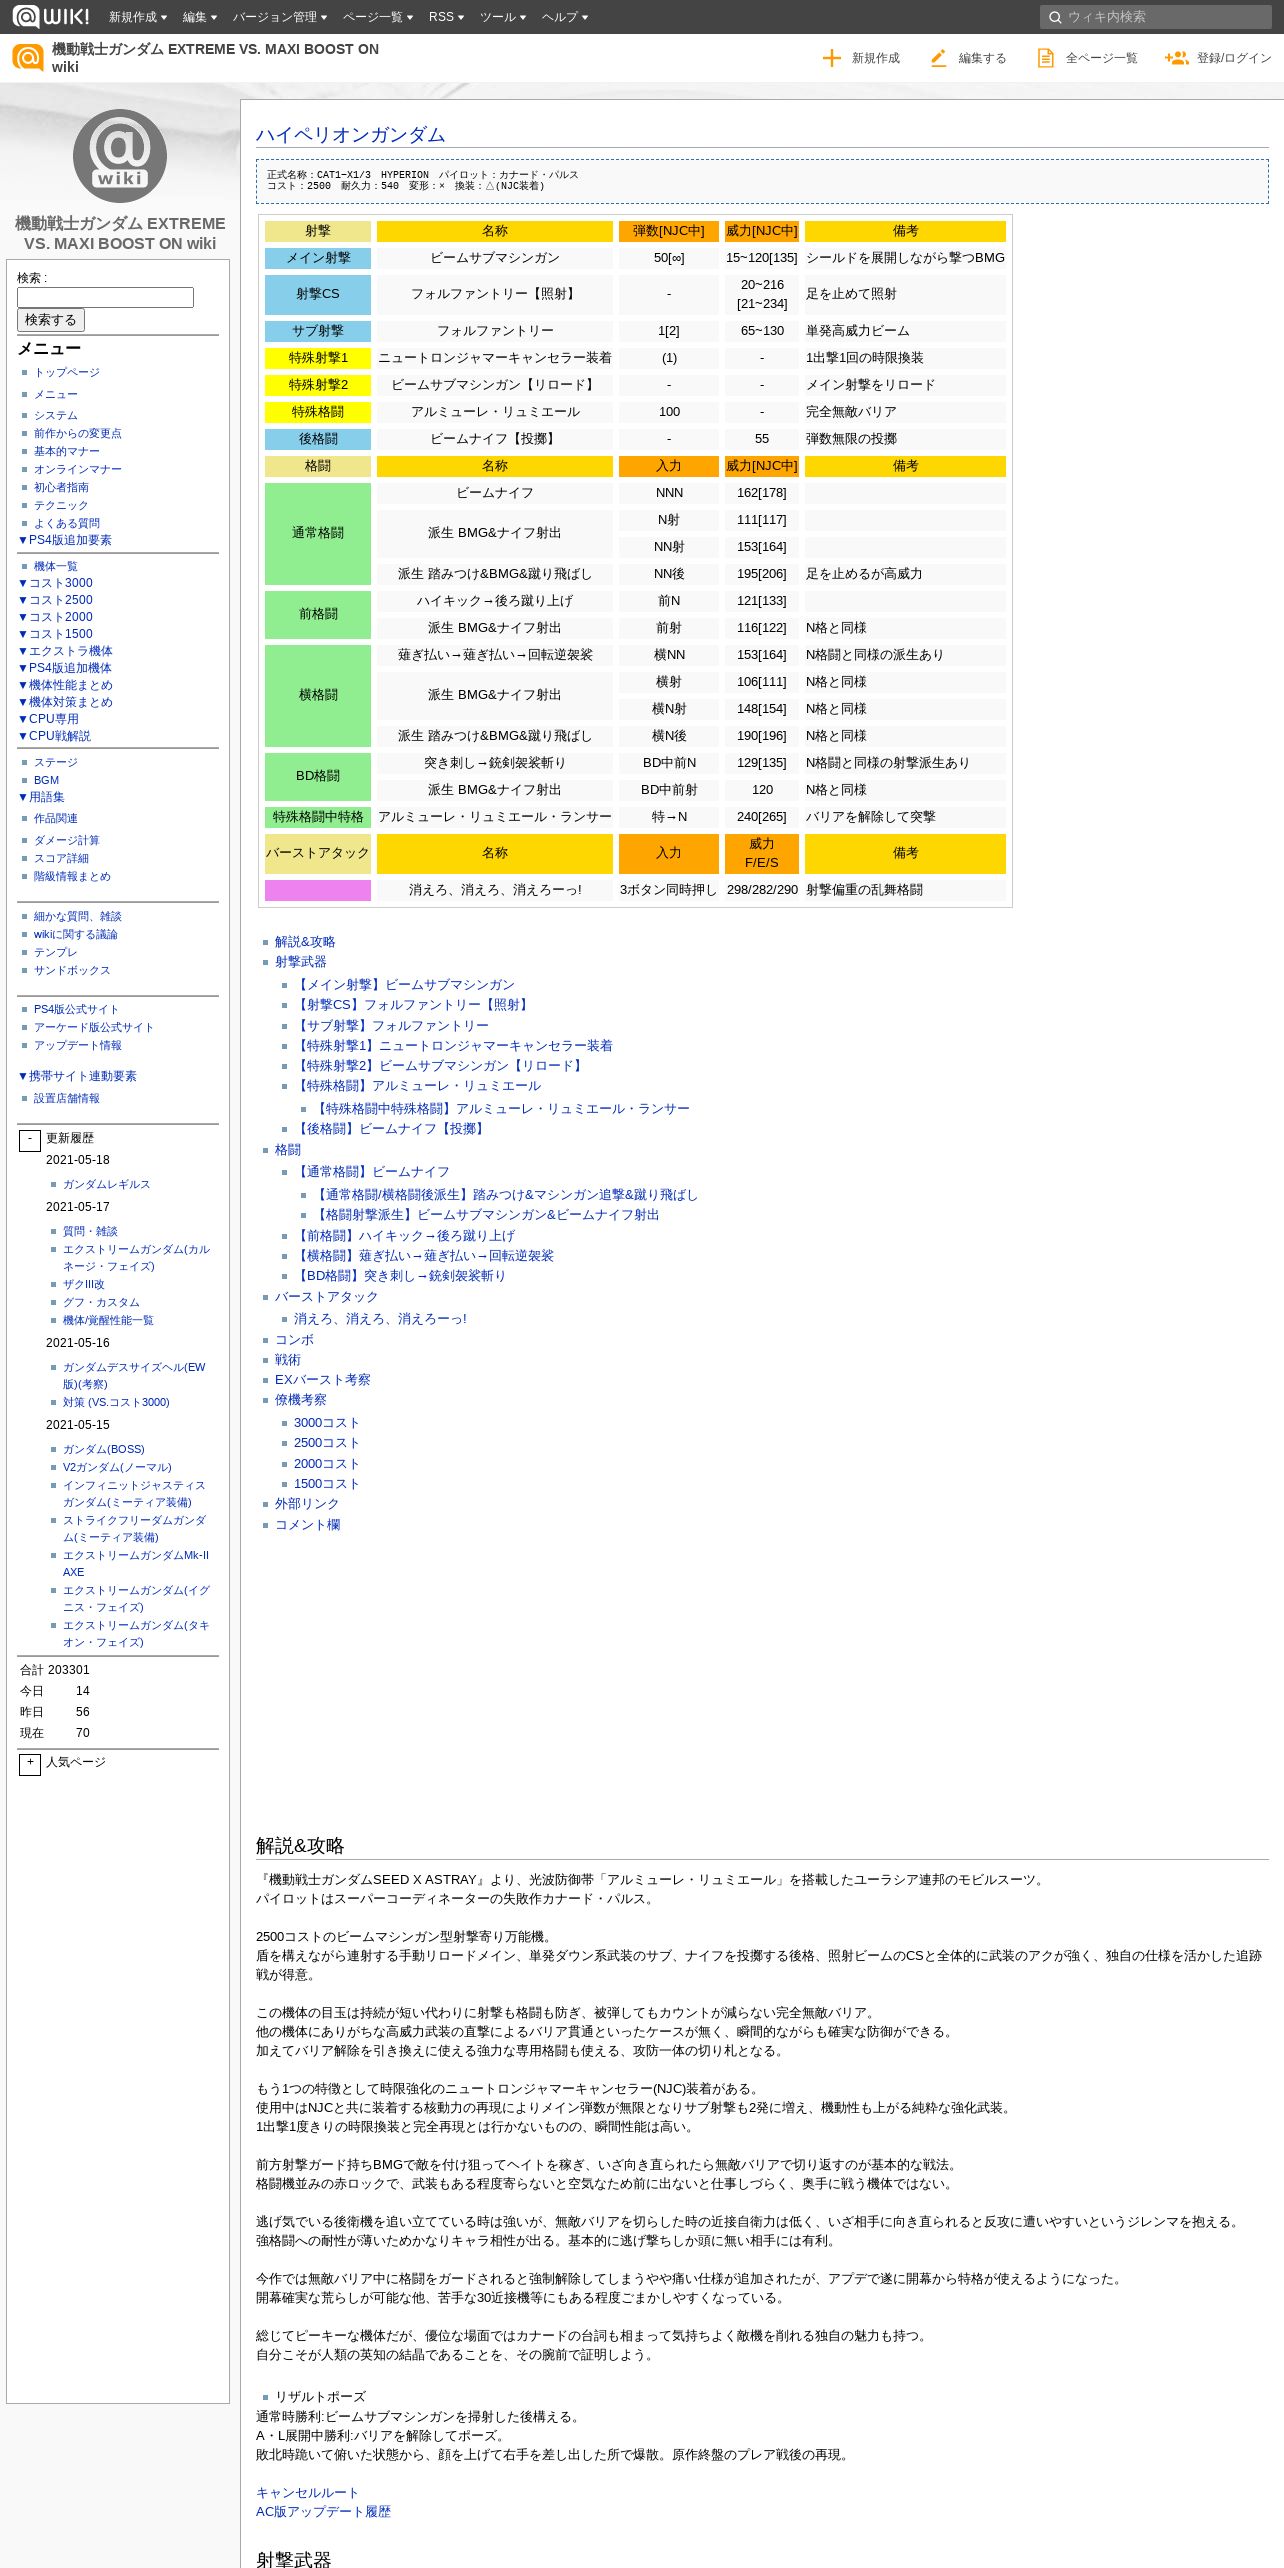Jump to 【通常格闘】ビームナイフ section
Screen dimensions: 1284x2568
[372, 1172]
